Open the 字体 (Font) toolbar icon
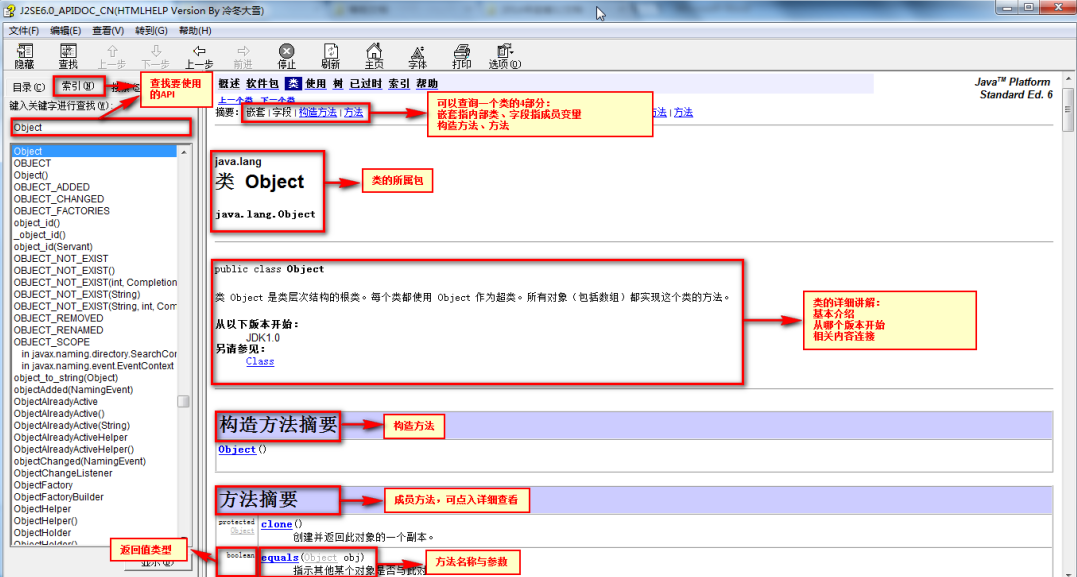This screenshot has width=1077, height=577. pyautogui.click(x=417, y=52)
